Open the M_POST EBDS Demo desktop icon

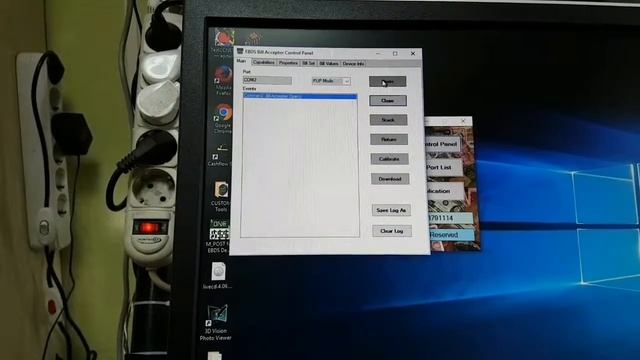point(219,237)
